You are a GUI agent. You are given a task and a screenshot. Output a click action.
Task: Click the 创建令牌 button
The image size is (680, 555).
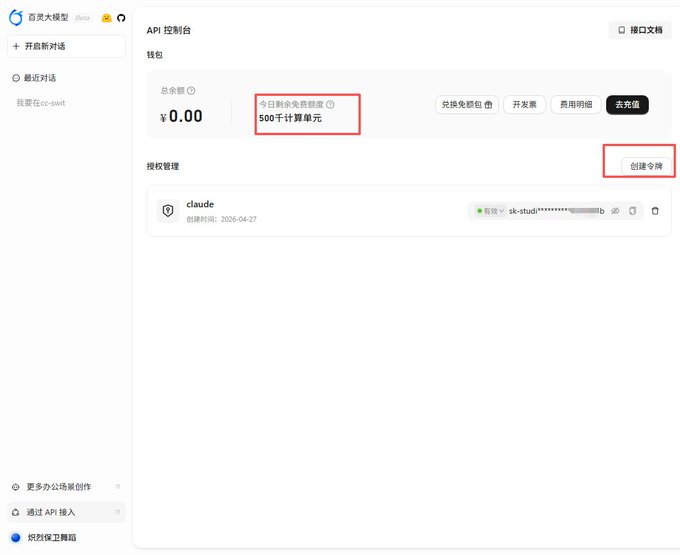tap(646, 166)
